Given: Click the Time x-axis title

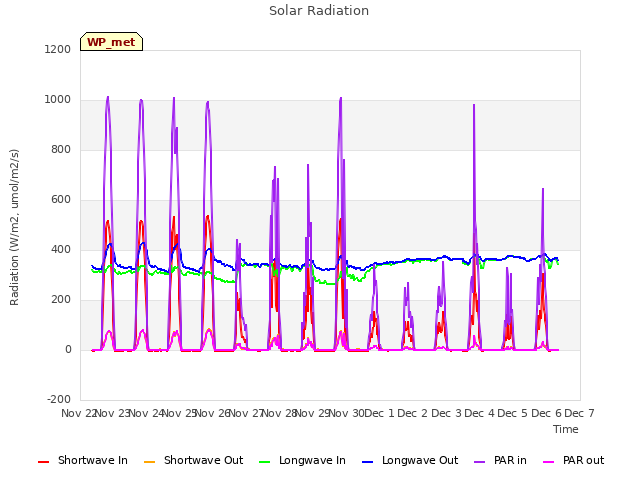Looking at the screenshot, I should (566, 429).
